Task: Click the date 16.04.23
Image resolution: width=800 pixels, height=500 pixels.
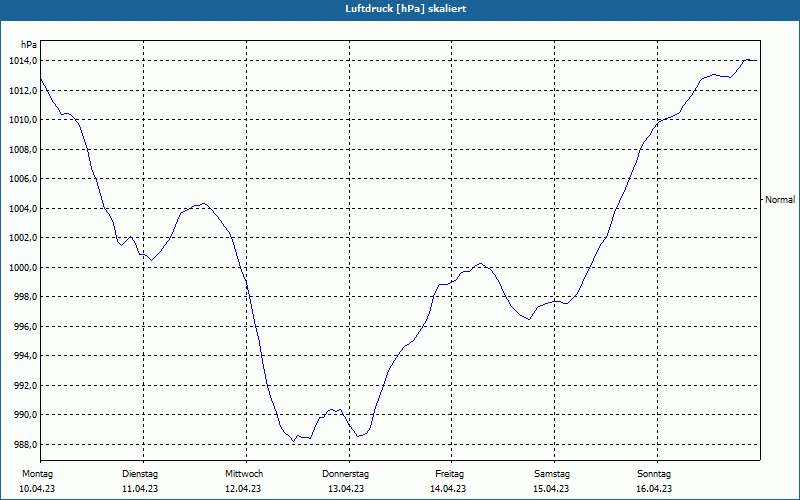Action: pyautogui.click(x=654, y=489)
